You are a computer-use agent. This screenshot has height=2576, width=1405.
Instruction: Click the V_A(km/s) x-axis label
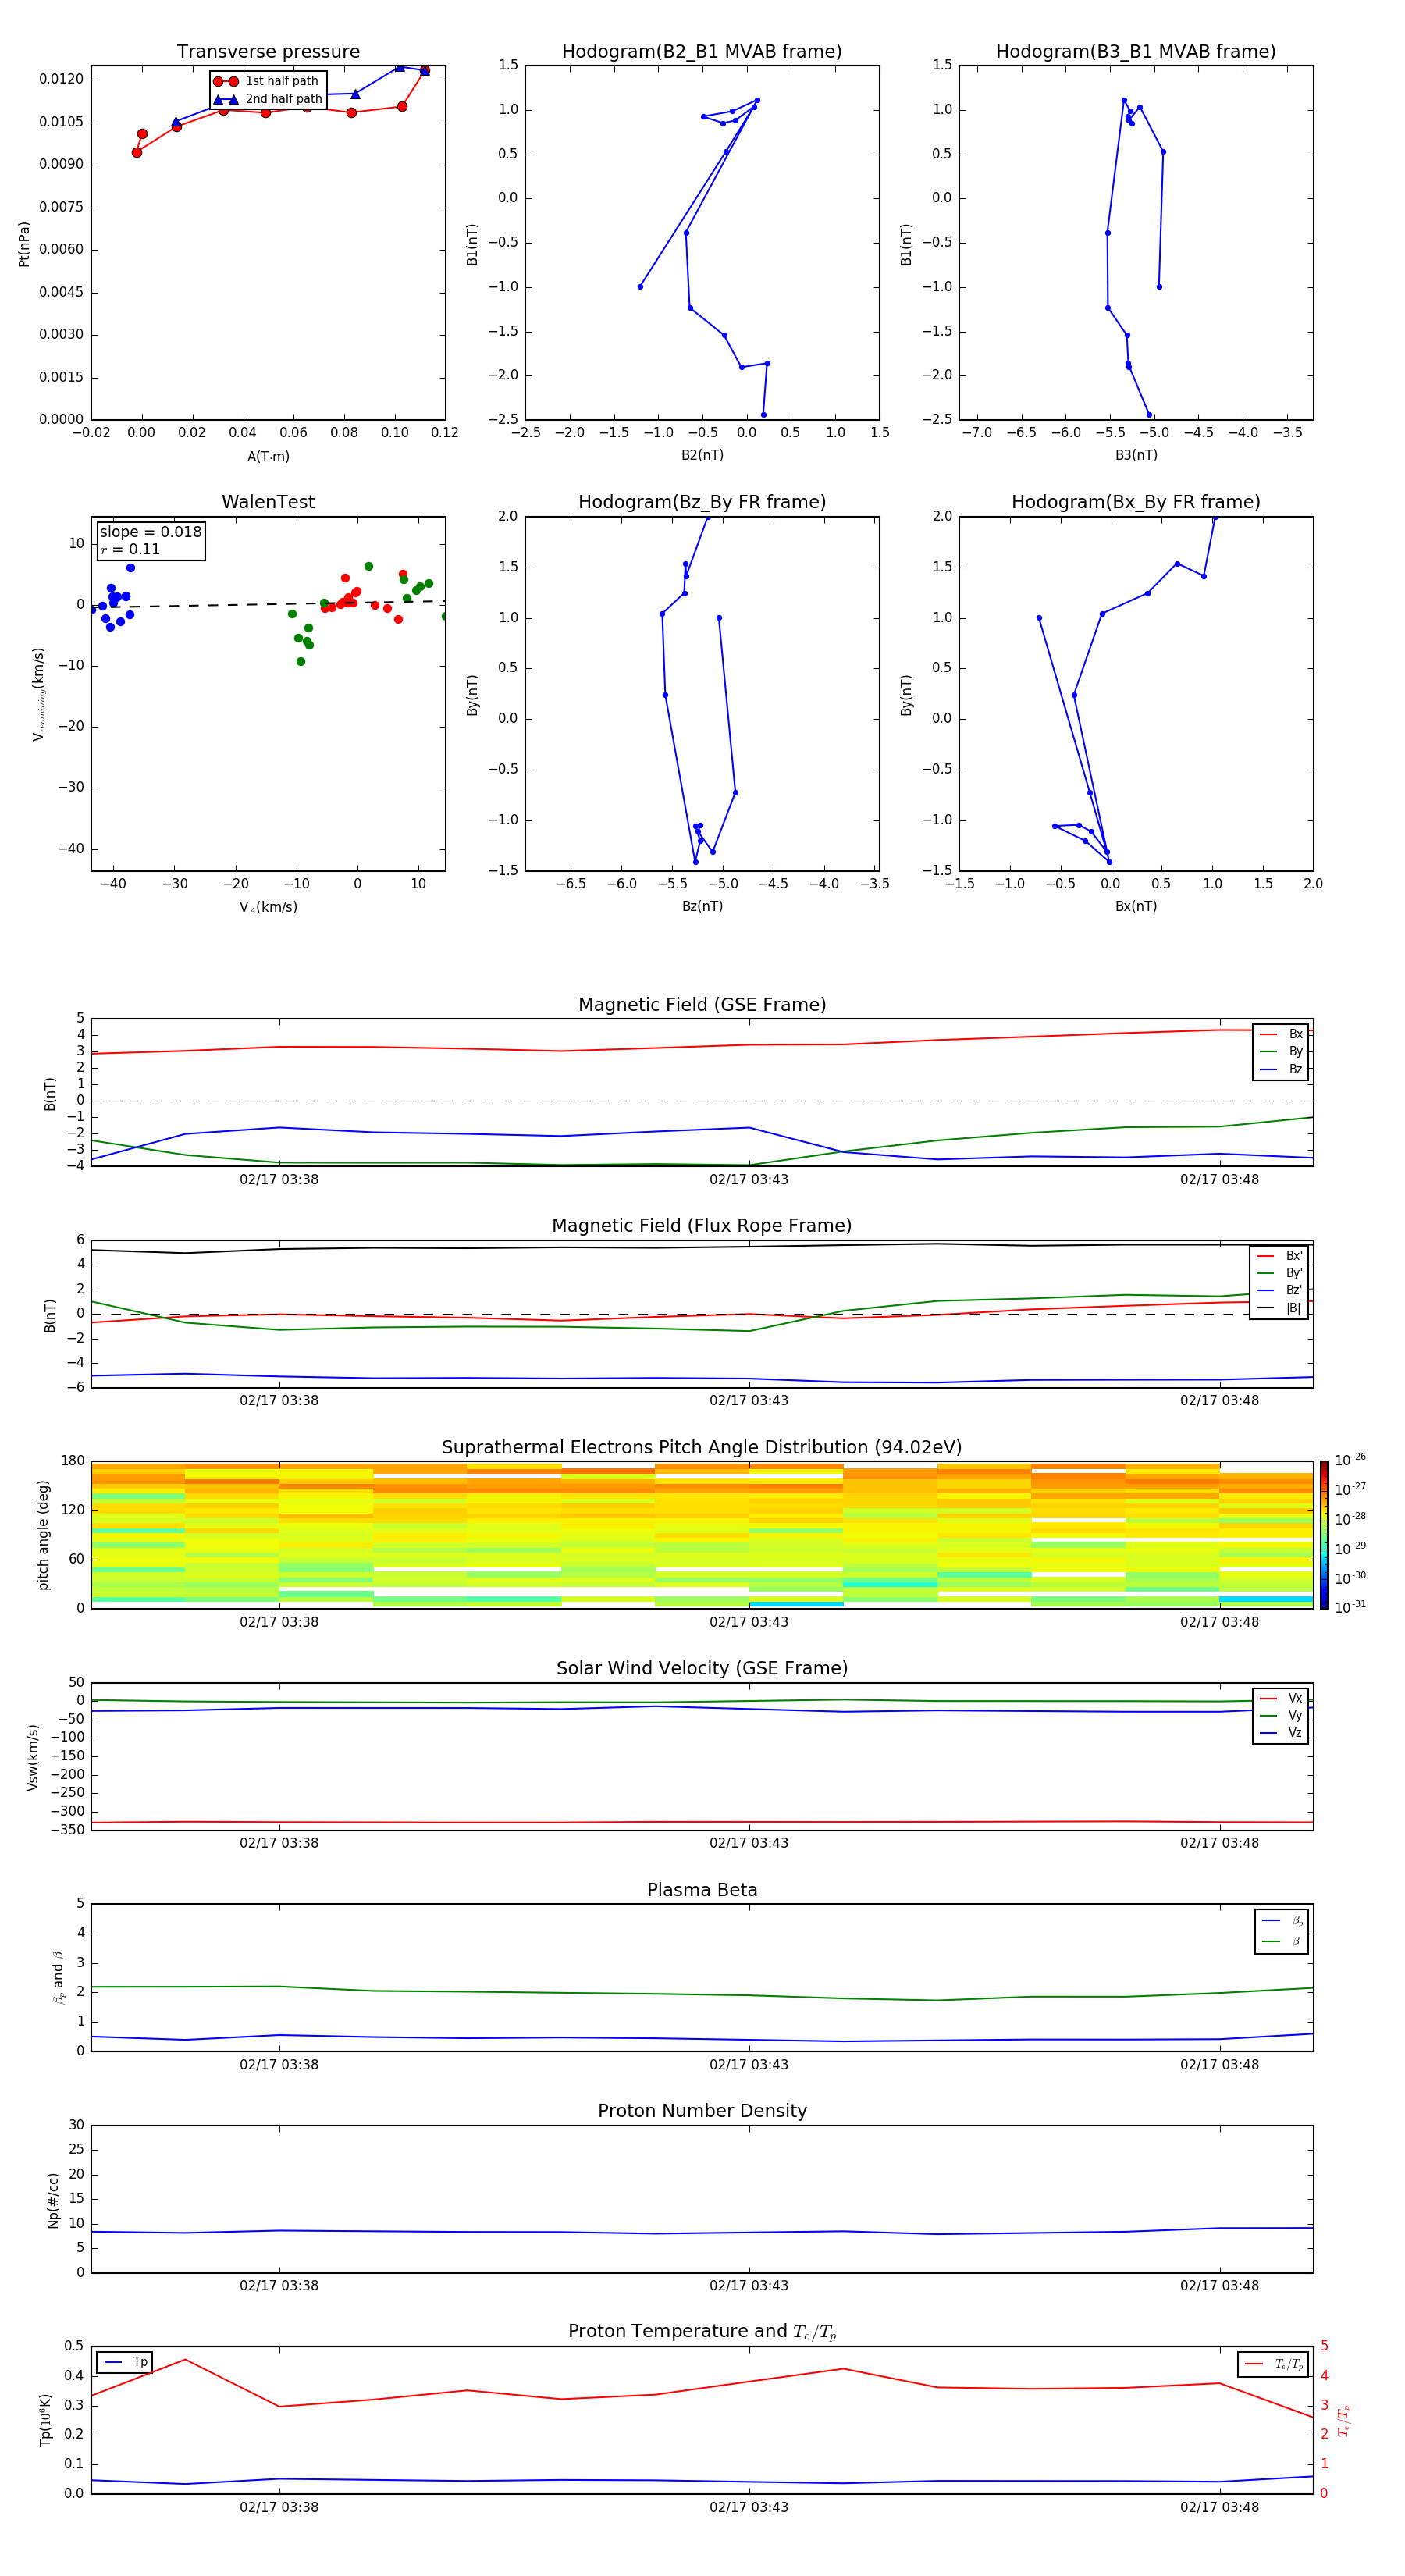pyautogui.click(x=268, y=907)
